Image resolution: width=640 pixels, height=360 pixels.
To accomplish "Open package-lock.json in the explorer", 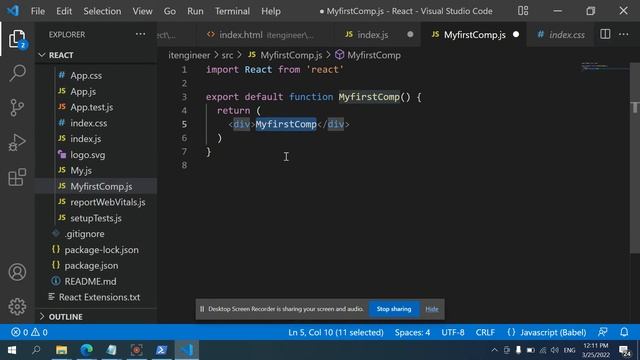I will pyautogui.click(x=101, y=250).
